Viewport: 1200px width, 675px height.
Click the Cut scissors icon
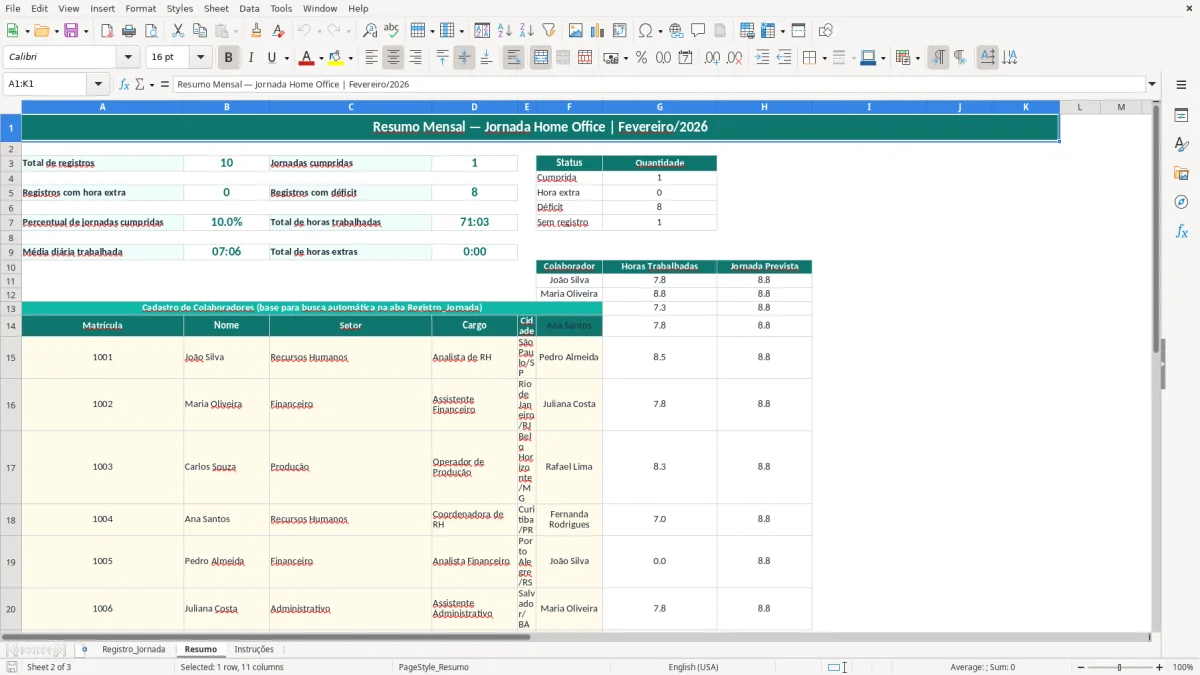tap(178, 31)
